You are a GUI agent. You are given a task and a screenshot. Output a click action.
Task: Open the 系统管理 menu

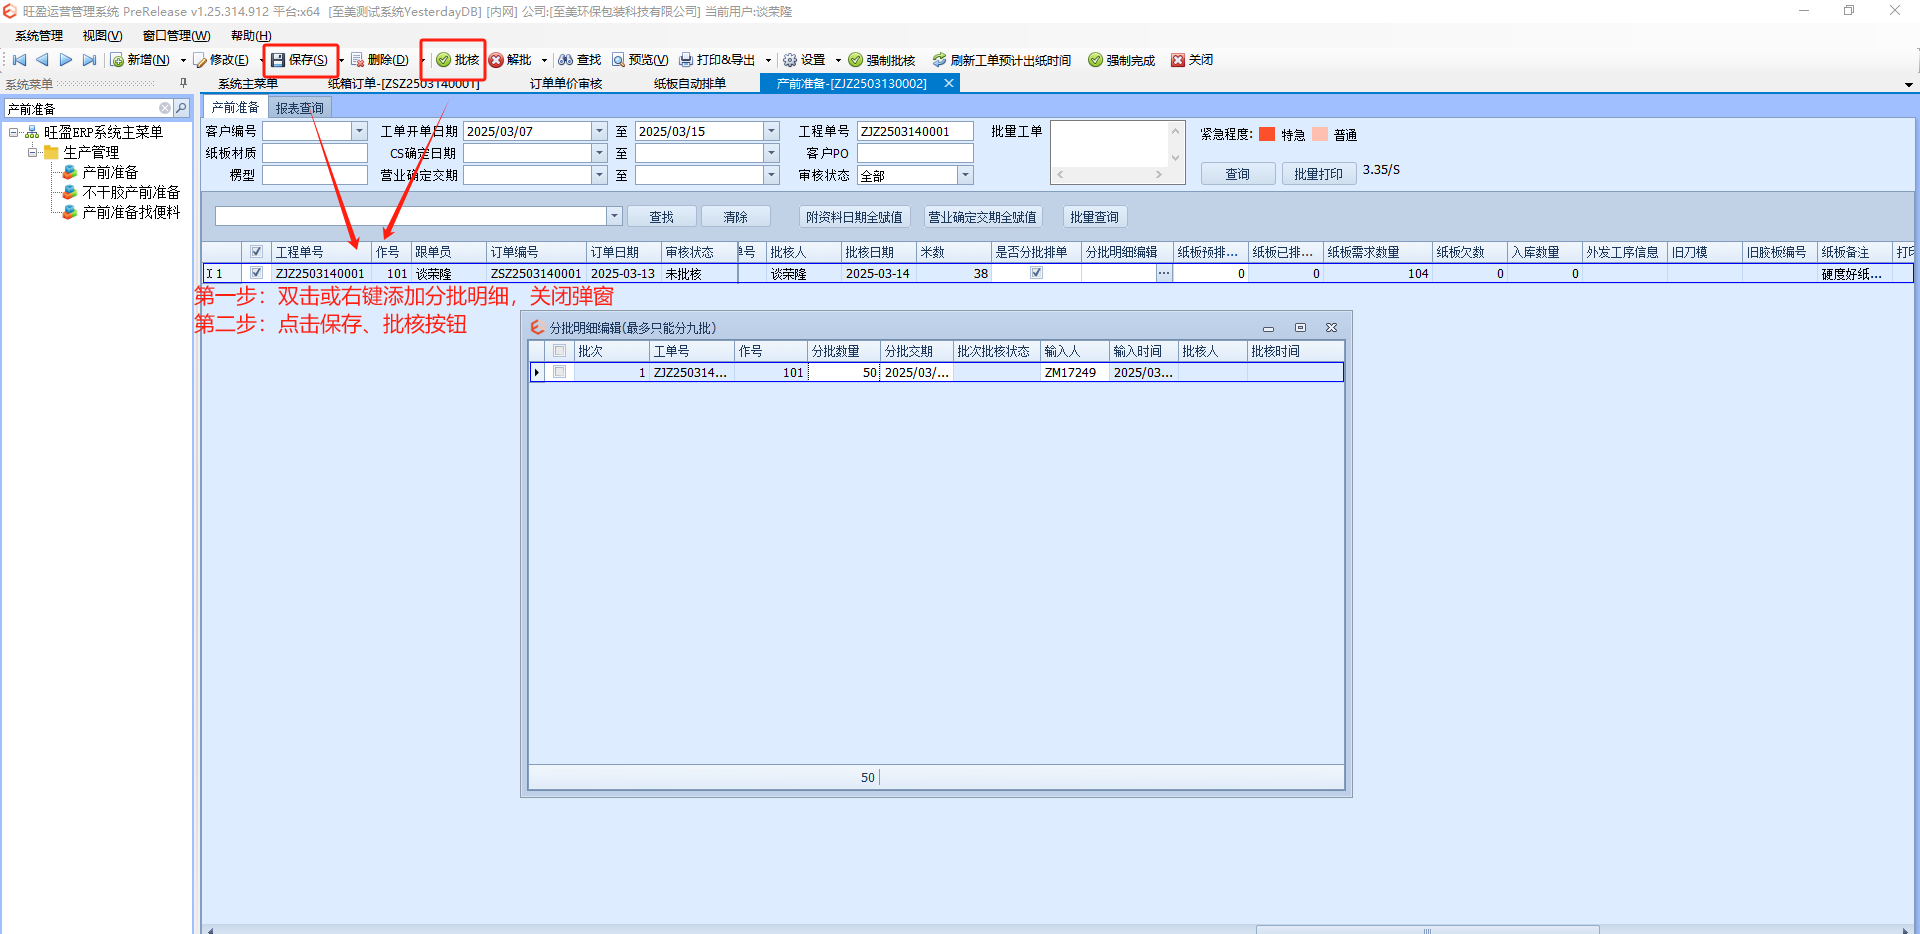pyautogui.click(x=39, y=36)
